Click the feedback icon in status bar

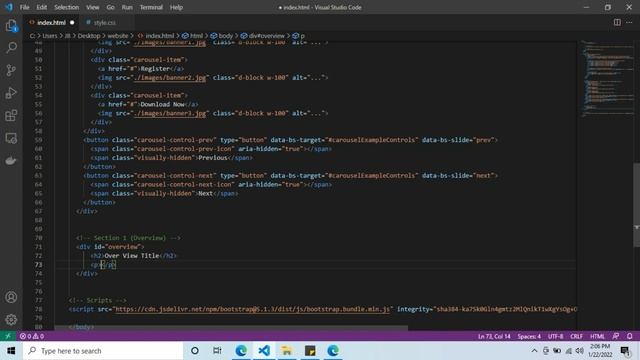(616, 336)
